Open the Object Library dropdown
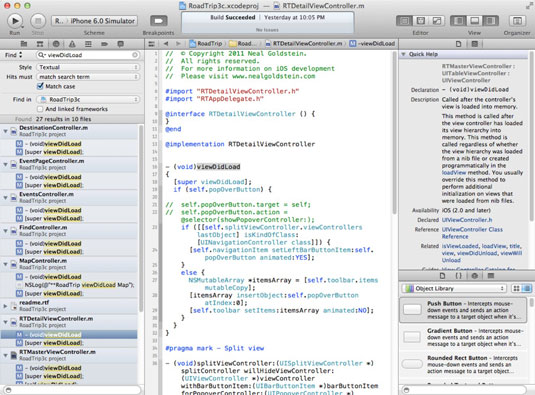Image resolution: width=535 pixels, height=395 pixels. coord(453,289)
